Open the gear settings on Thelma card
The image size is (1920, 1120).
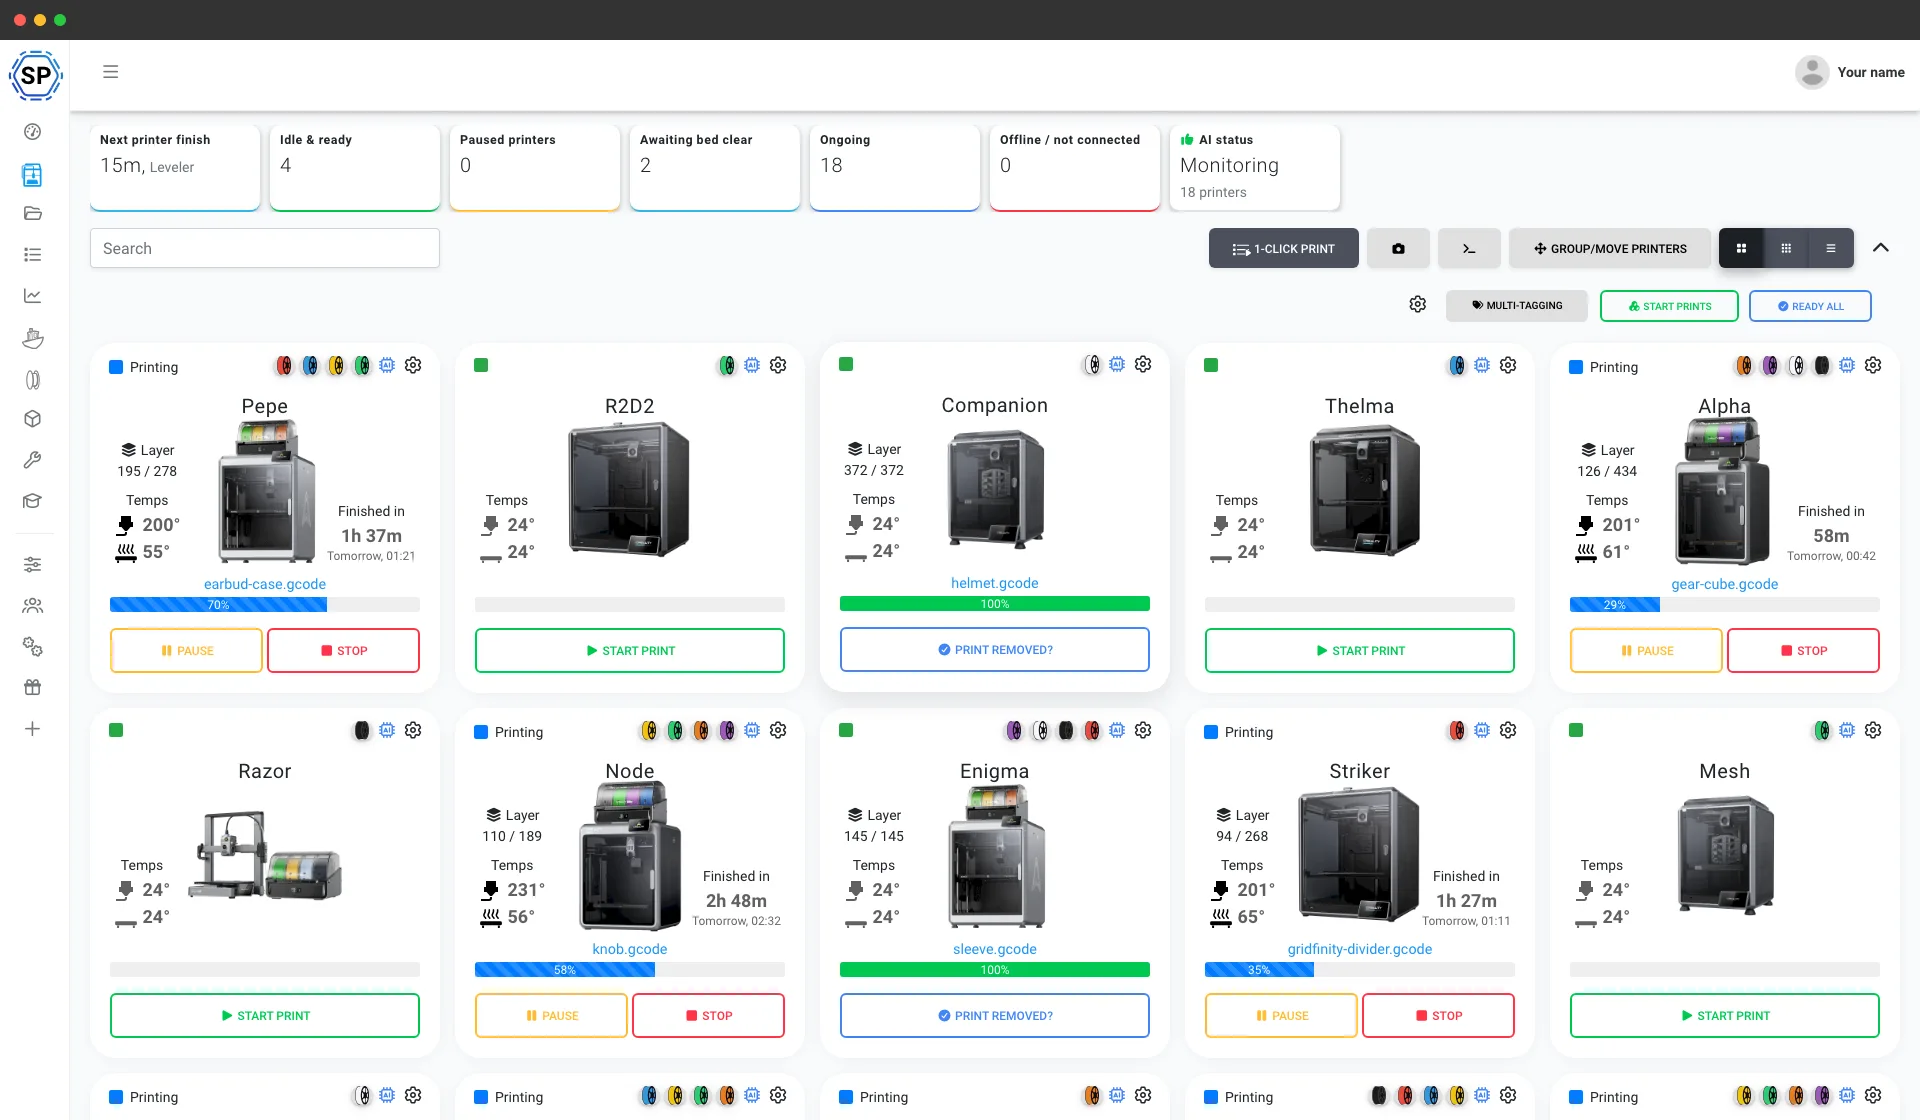(x=1508, y=366)
